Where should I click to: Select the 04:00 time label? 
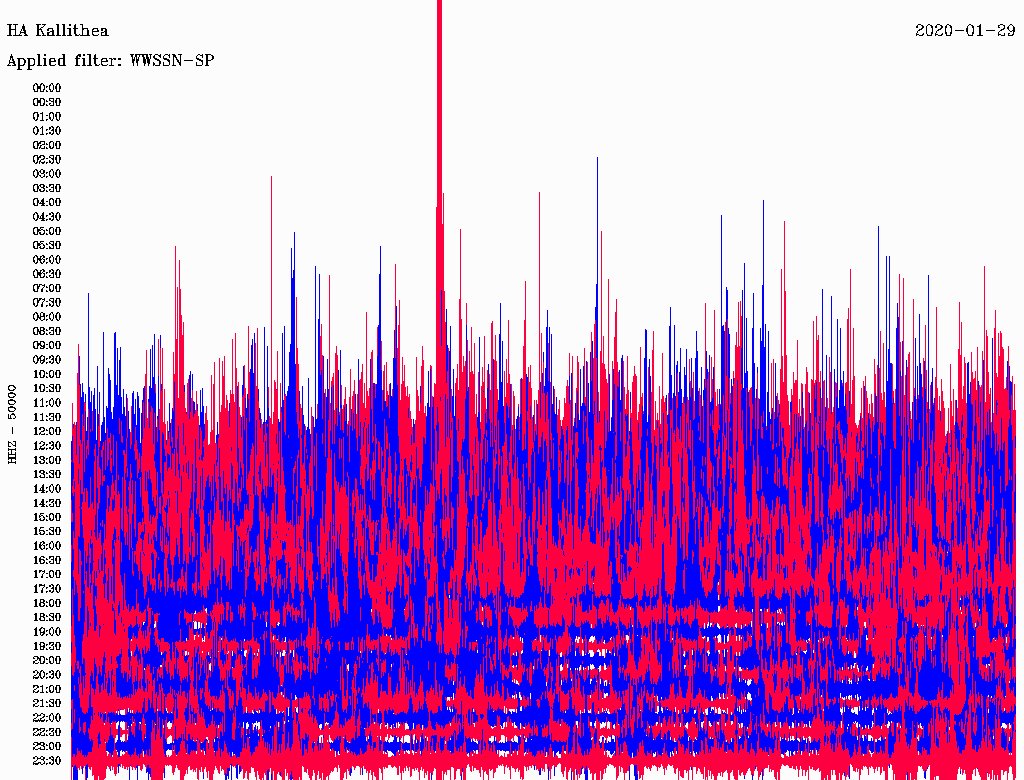[47, 203]
